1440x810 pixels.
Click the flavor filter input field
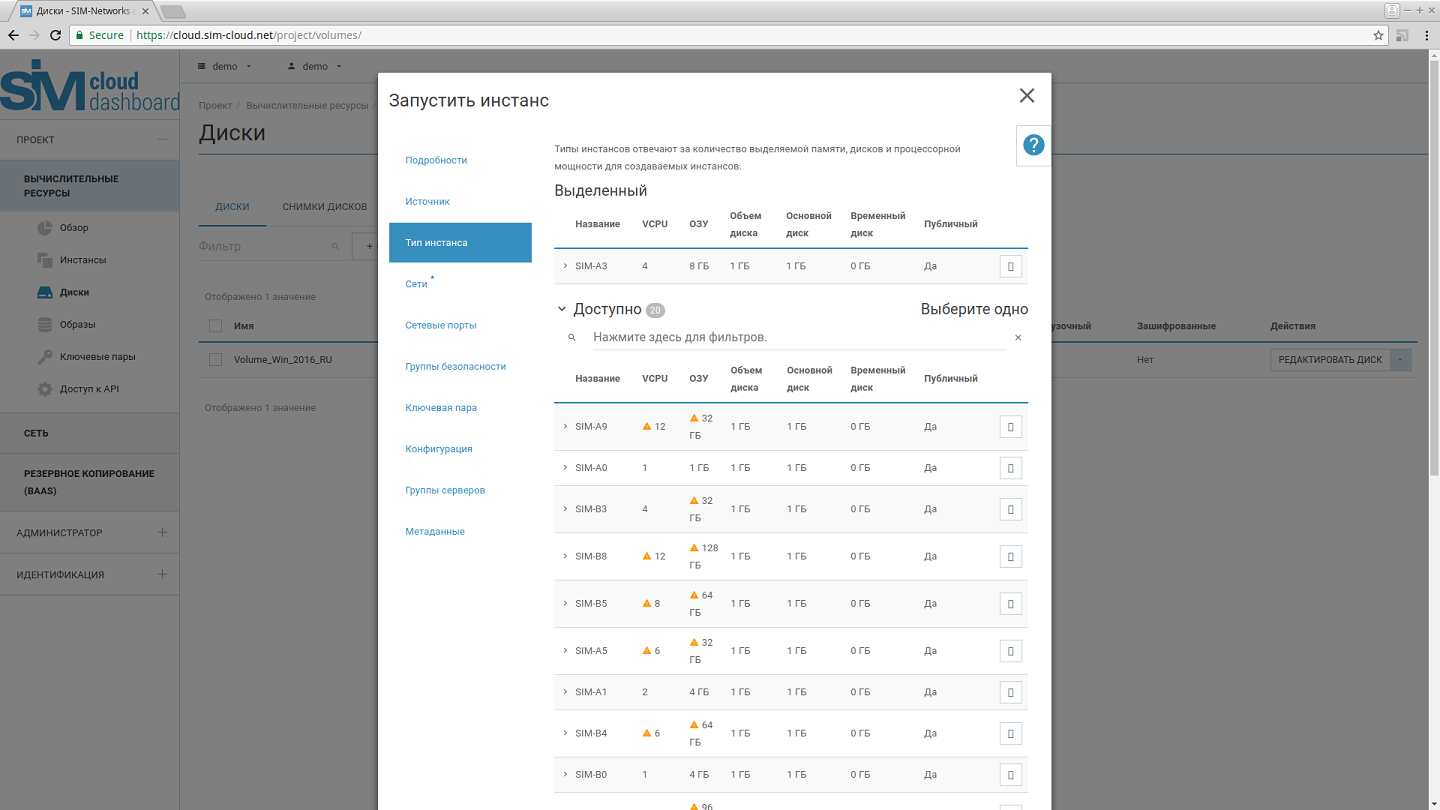point(795,338)
